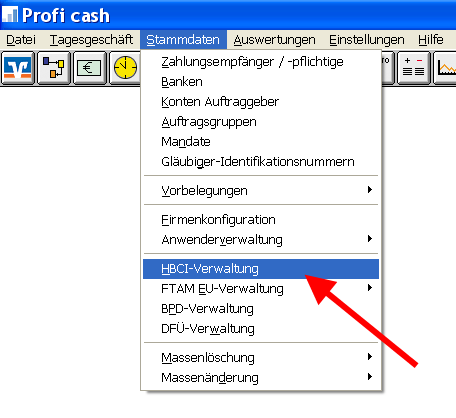Click the yellow clock toolbar icon
This screenshot has width=456, height=418.
pyautogui.click(x=125, y=68)
